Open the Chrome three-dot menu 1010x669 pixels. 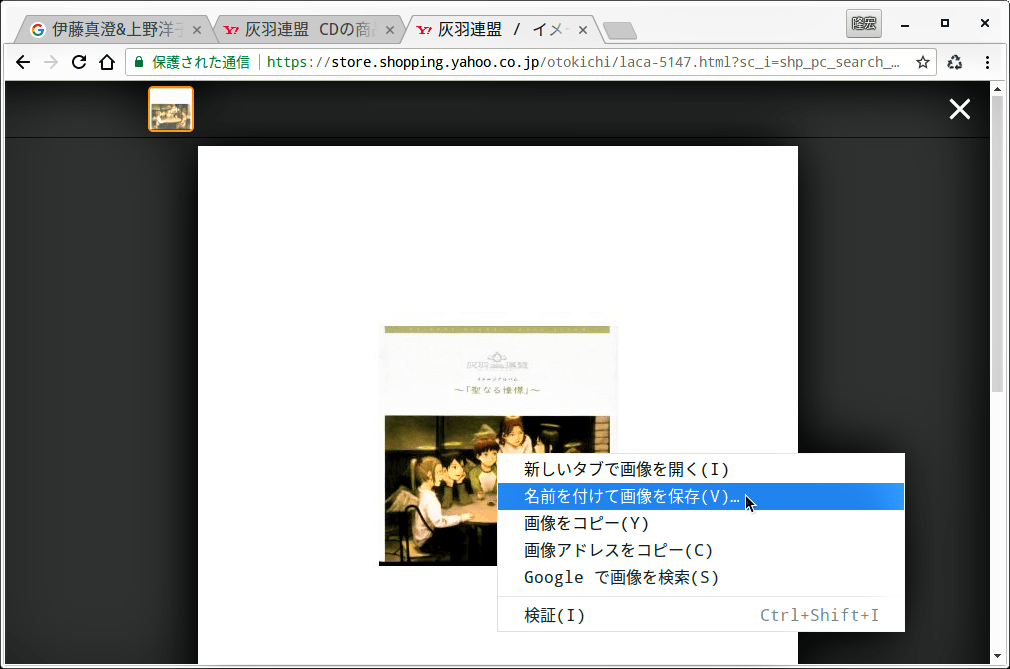click(987, 62)
